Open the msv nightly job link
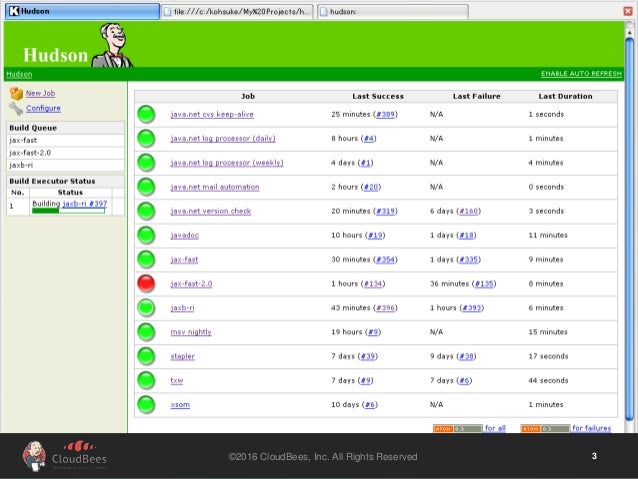 point(191,332)
